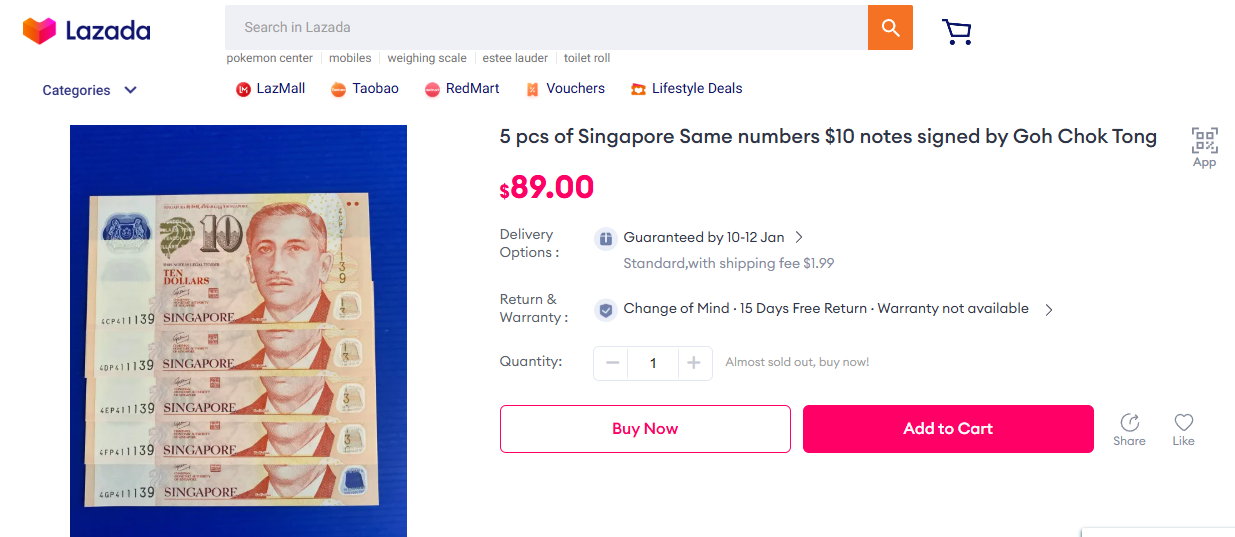Open RedMart from the nav bar
This screenshot has width=1235, height=537.
tap(462, 89)
